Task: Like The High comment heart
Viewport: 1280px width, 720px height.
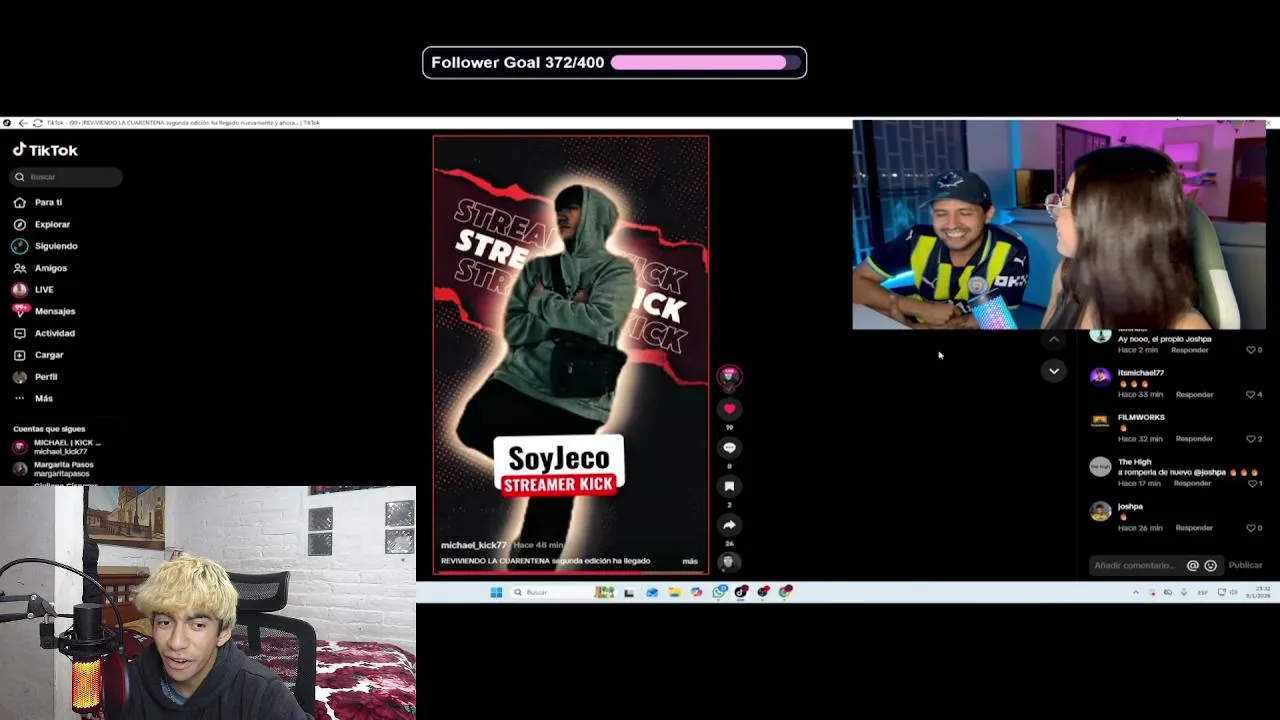Action: (x=1251, y=483)
